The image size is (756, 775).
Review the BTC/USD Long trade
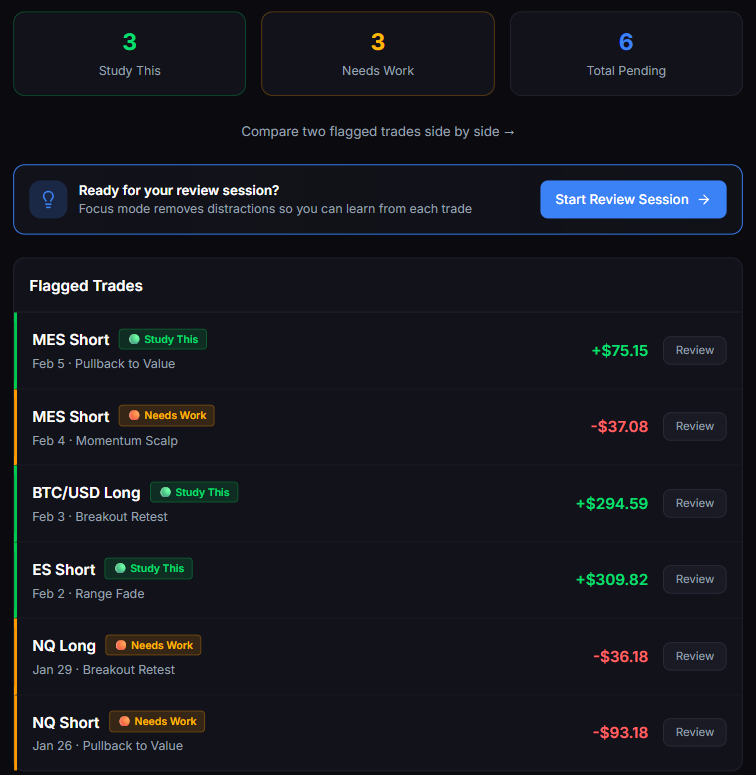click(x=694, y=503)
